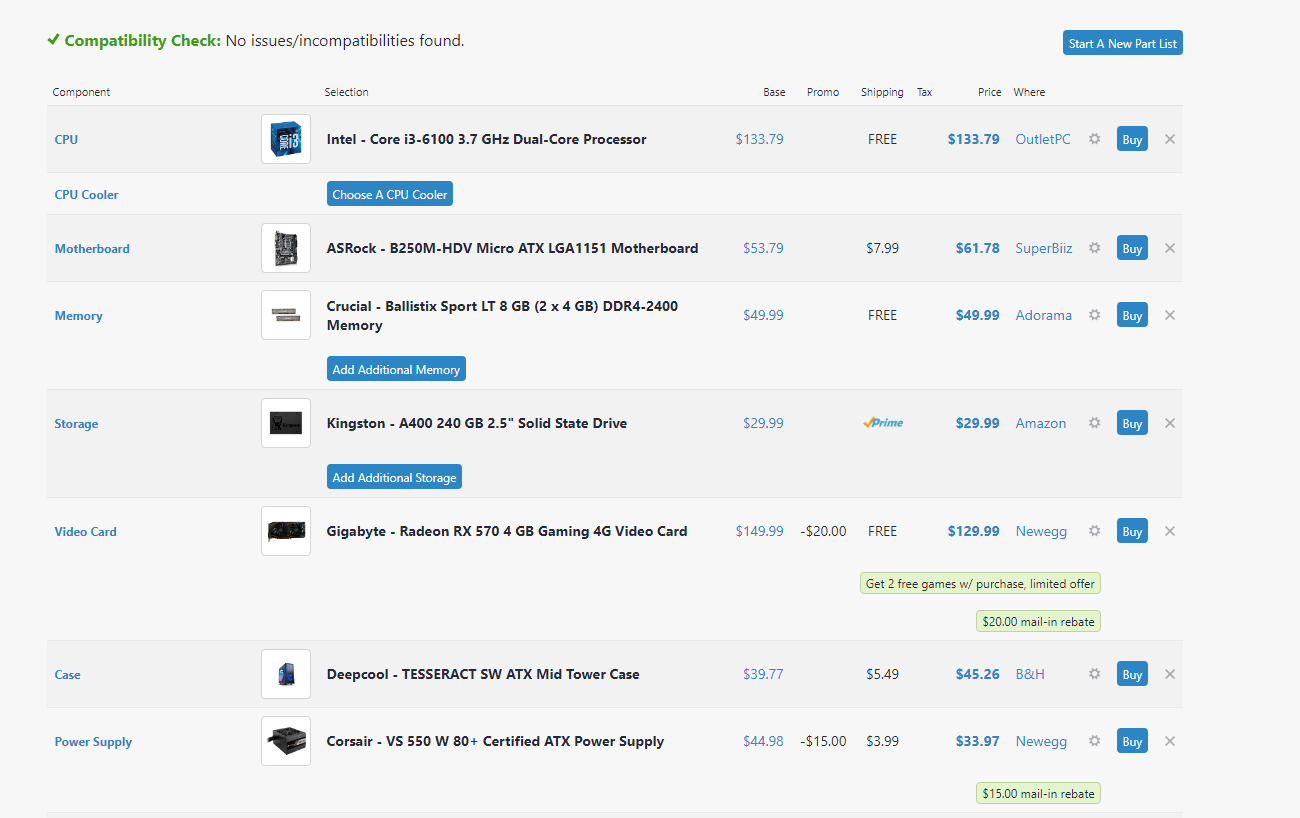The image size is (1300, 818).
Task: Open settings gear for the Video Card row
Action: (x=1094, y=531)
